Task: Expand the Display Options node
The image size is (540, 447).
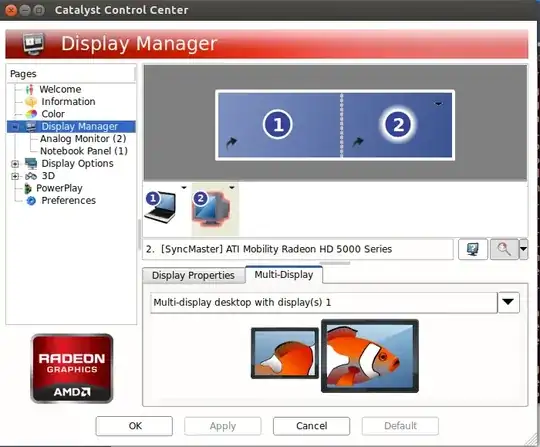Action: point(15,164)
